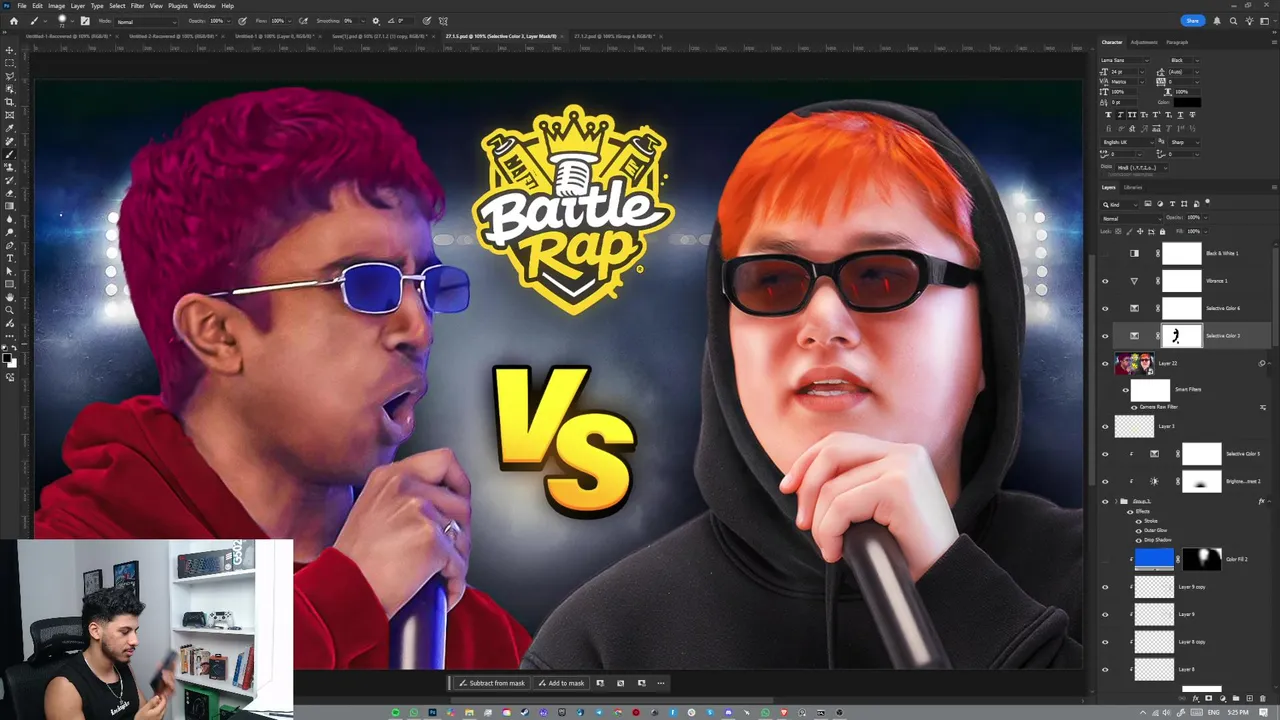Open the Layer menu
The width and height of the screenshot is (1280, 720).
[x=77, y=6]
